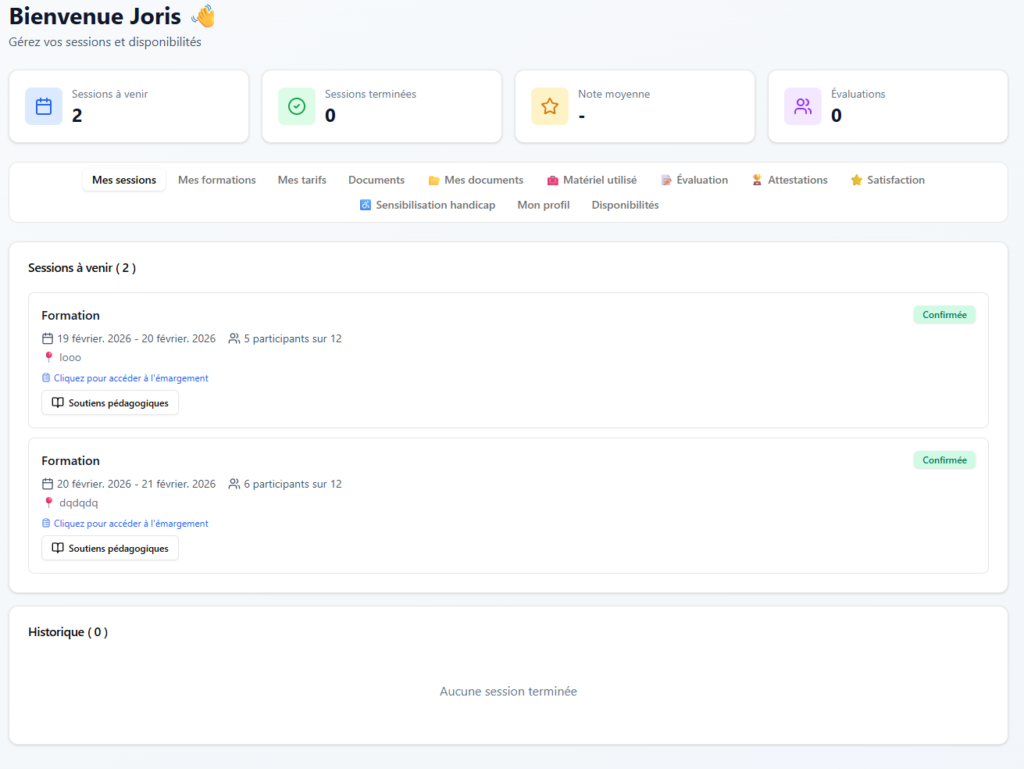The height and width of the screenshot is (769, 1024).
Task: Click the medal icon beside Attestations
Action: pos(757,180)
